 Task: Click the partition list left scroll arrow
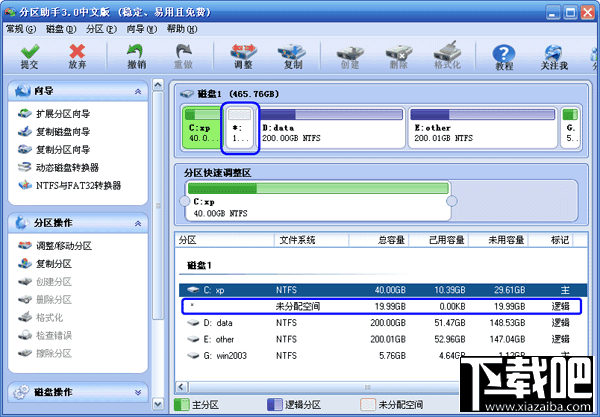(x=182, y=387)
